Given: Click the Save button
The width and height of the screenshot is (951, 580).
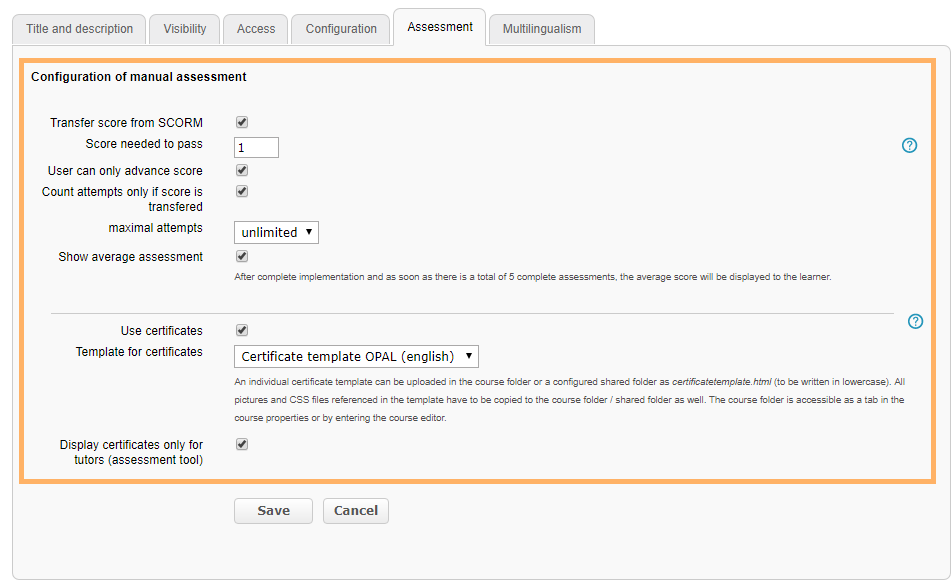Looking at the screenshot, I should click(274, 511).
